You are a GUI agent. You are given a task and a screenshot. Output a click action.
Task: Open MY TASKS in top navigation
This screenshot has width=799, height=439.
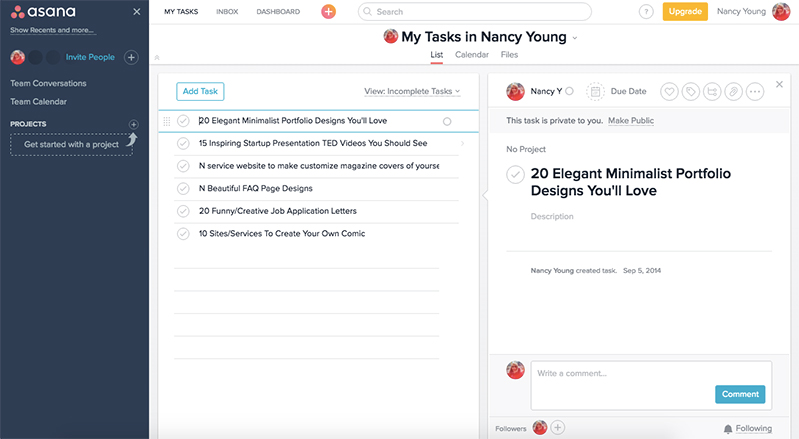tap(181, 12)
